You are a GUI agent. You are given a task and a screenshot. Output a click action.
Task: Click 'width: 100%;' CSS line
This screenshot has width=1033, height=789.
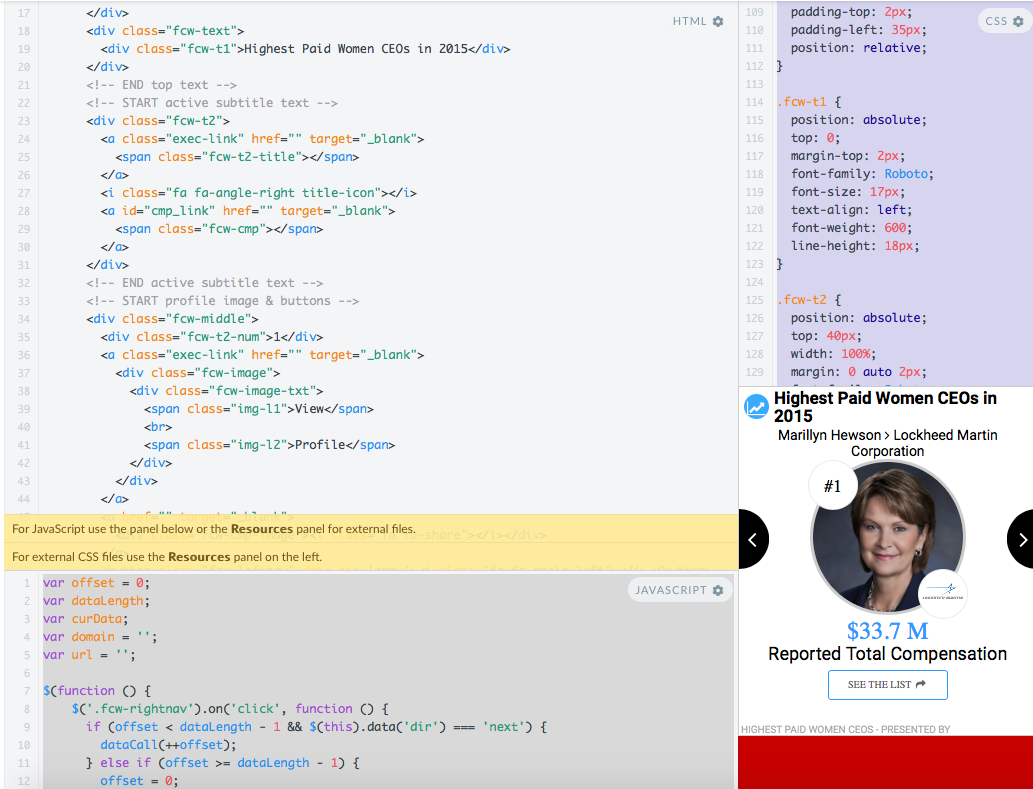coord(833,354)
